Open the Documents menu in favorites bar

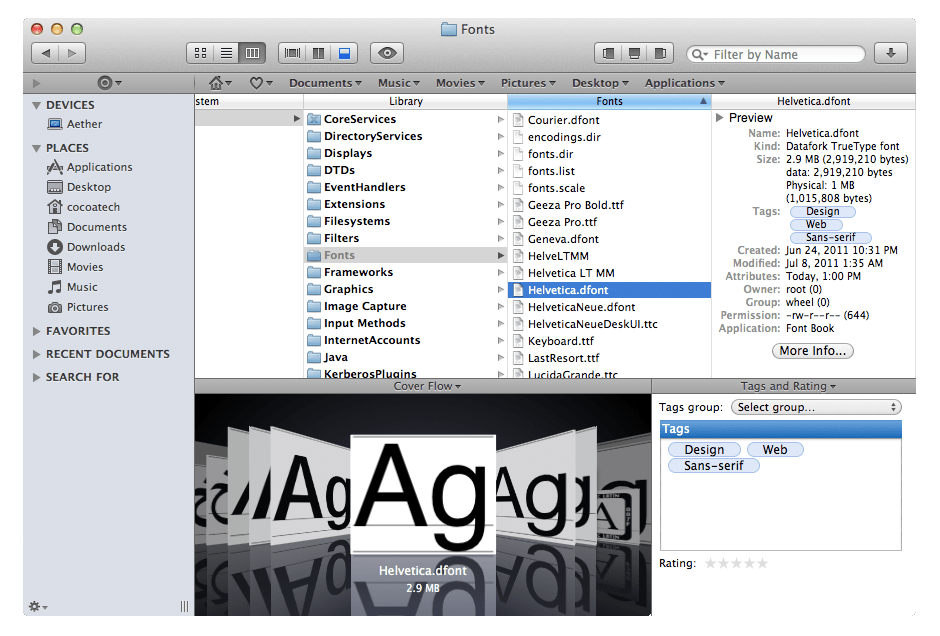pos(325,83)
